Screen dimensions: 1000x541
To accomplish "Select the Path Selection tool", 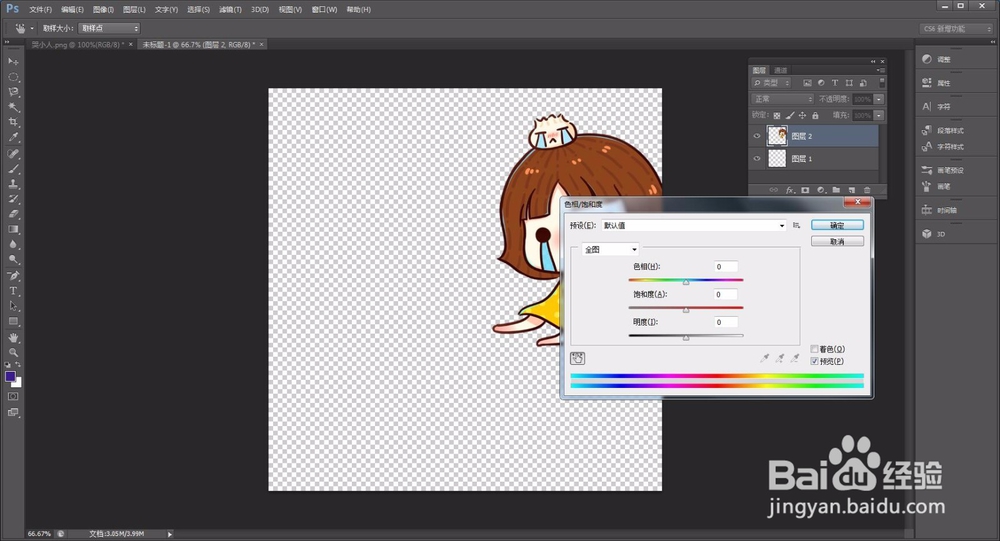I will (13, 306).
